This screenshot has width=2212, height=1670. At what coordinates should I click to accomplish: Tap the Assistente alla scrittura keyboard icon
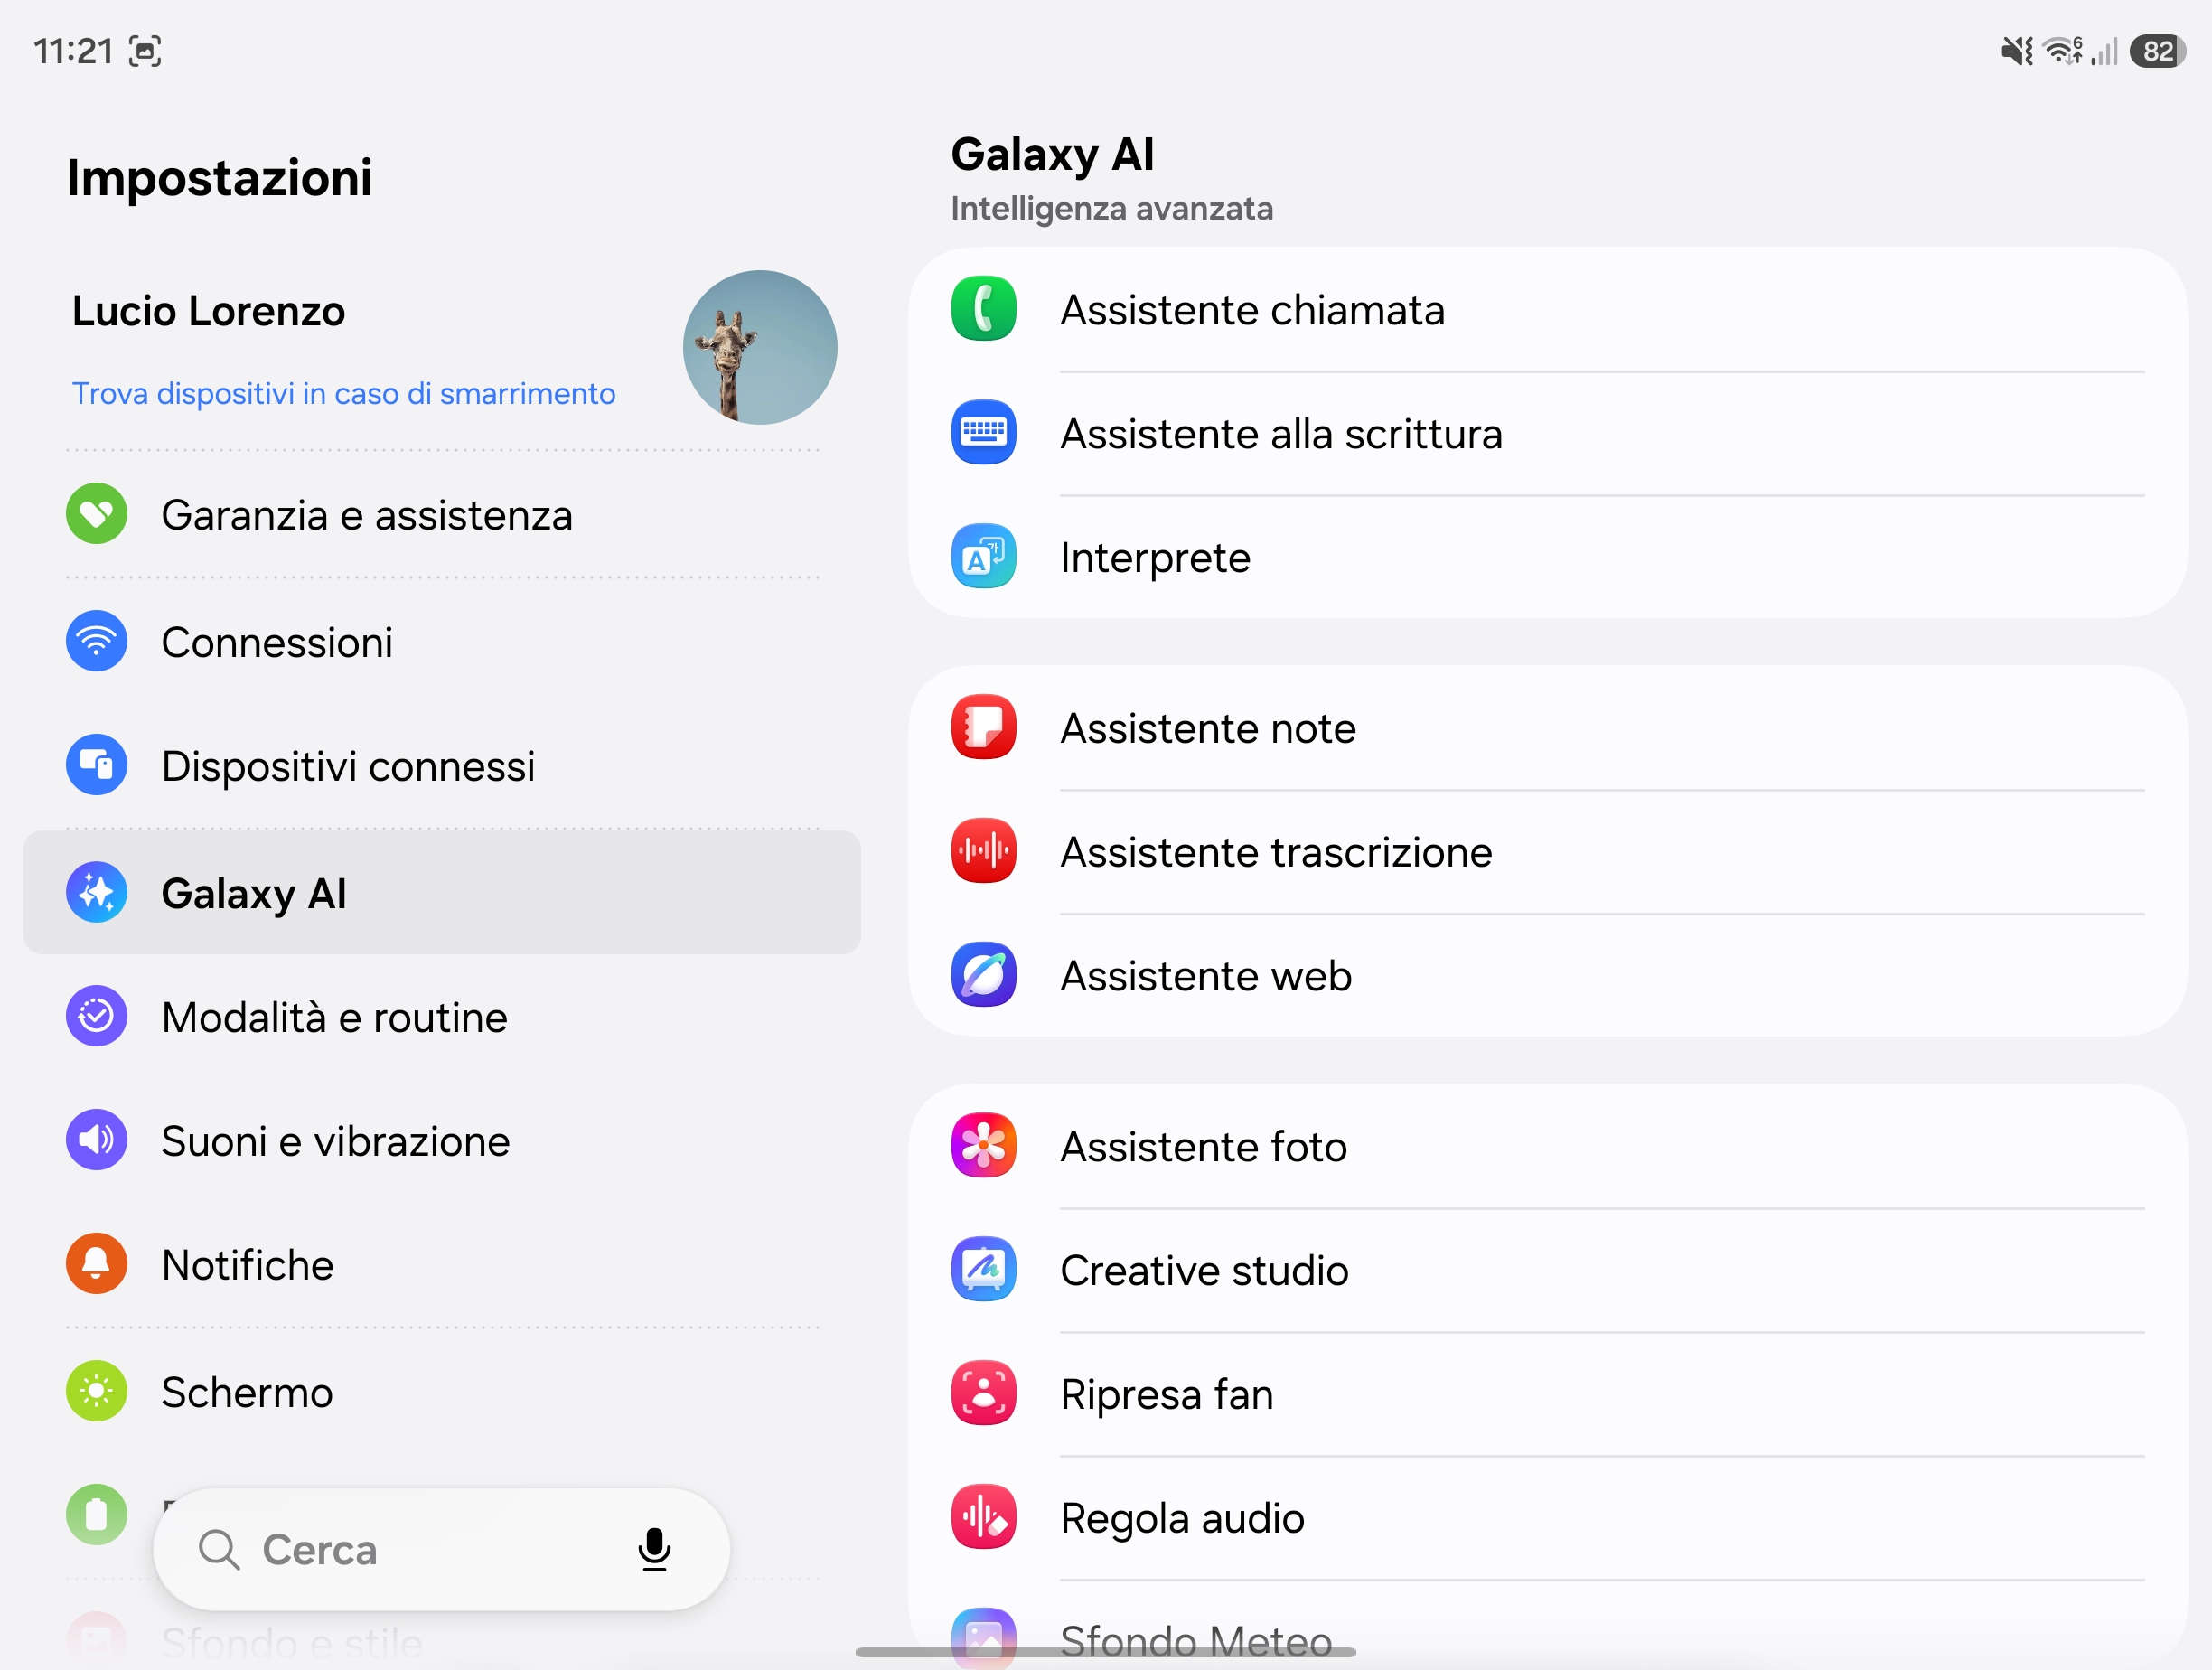tap(983, 433)
